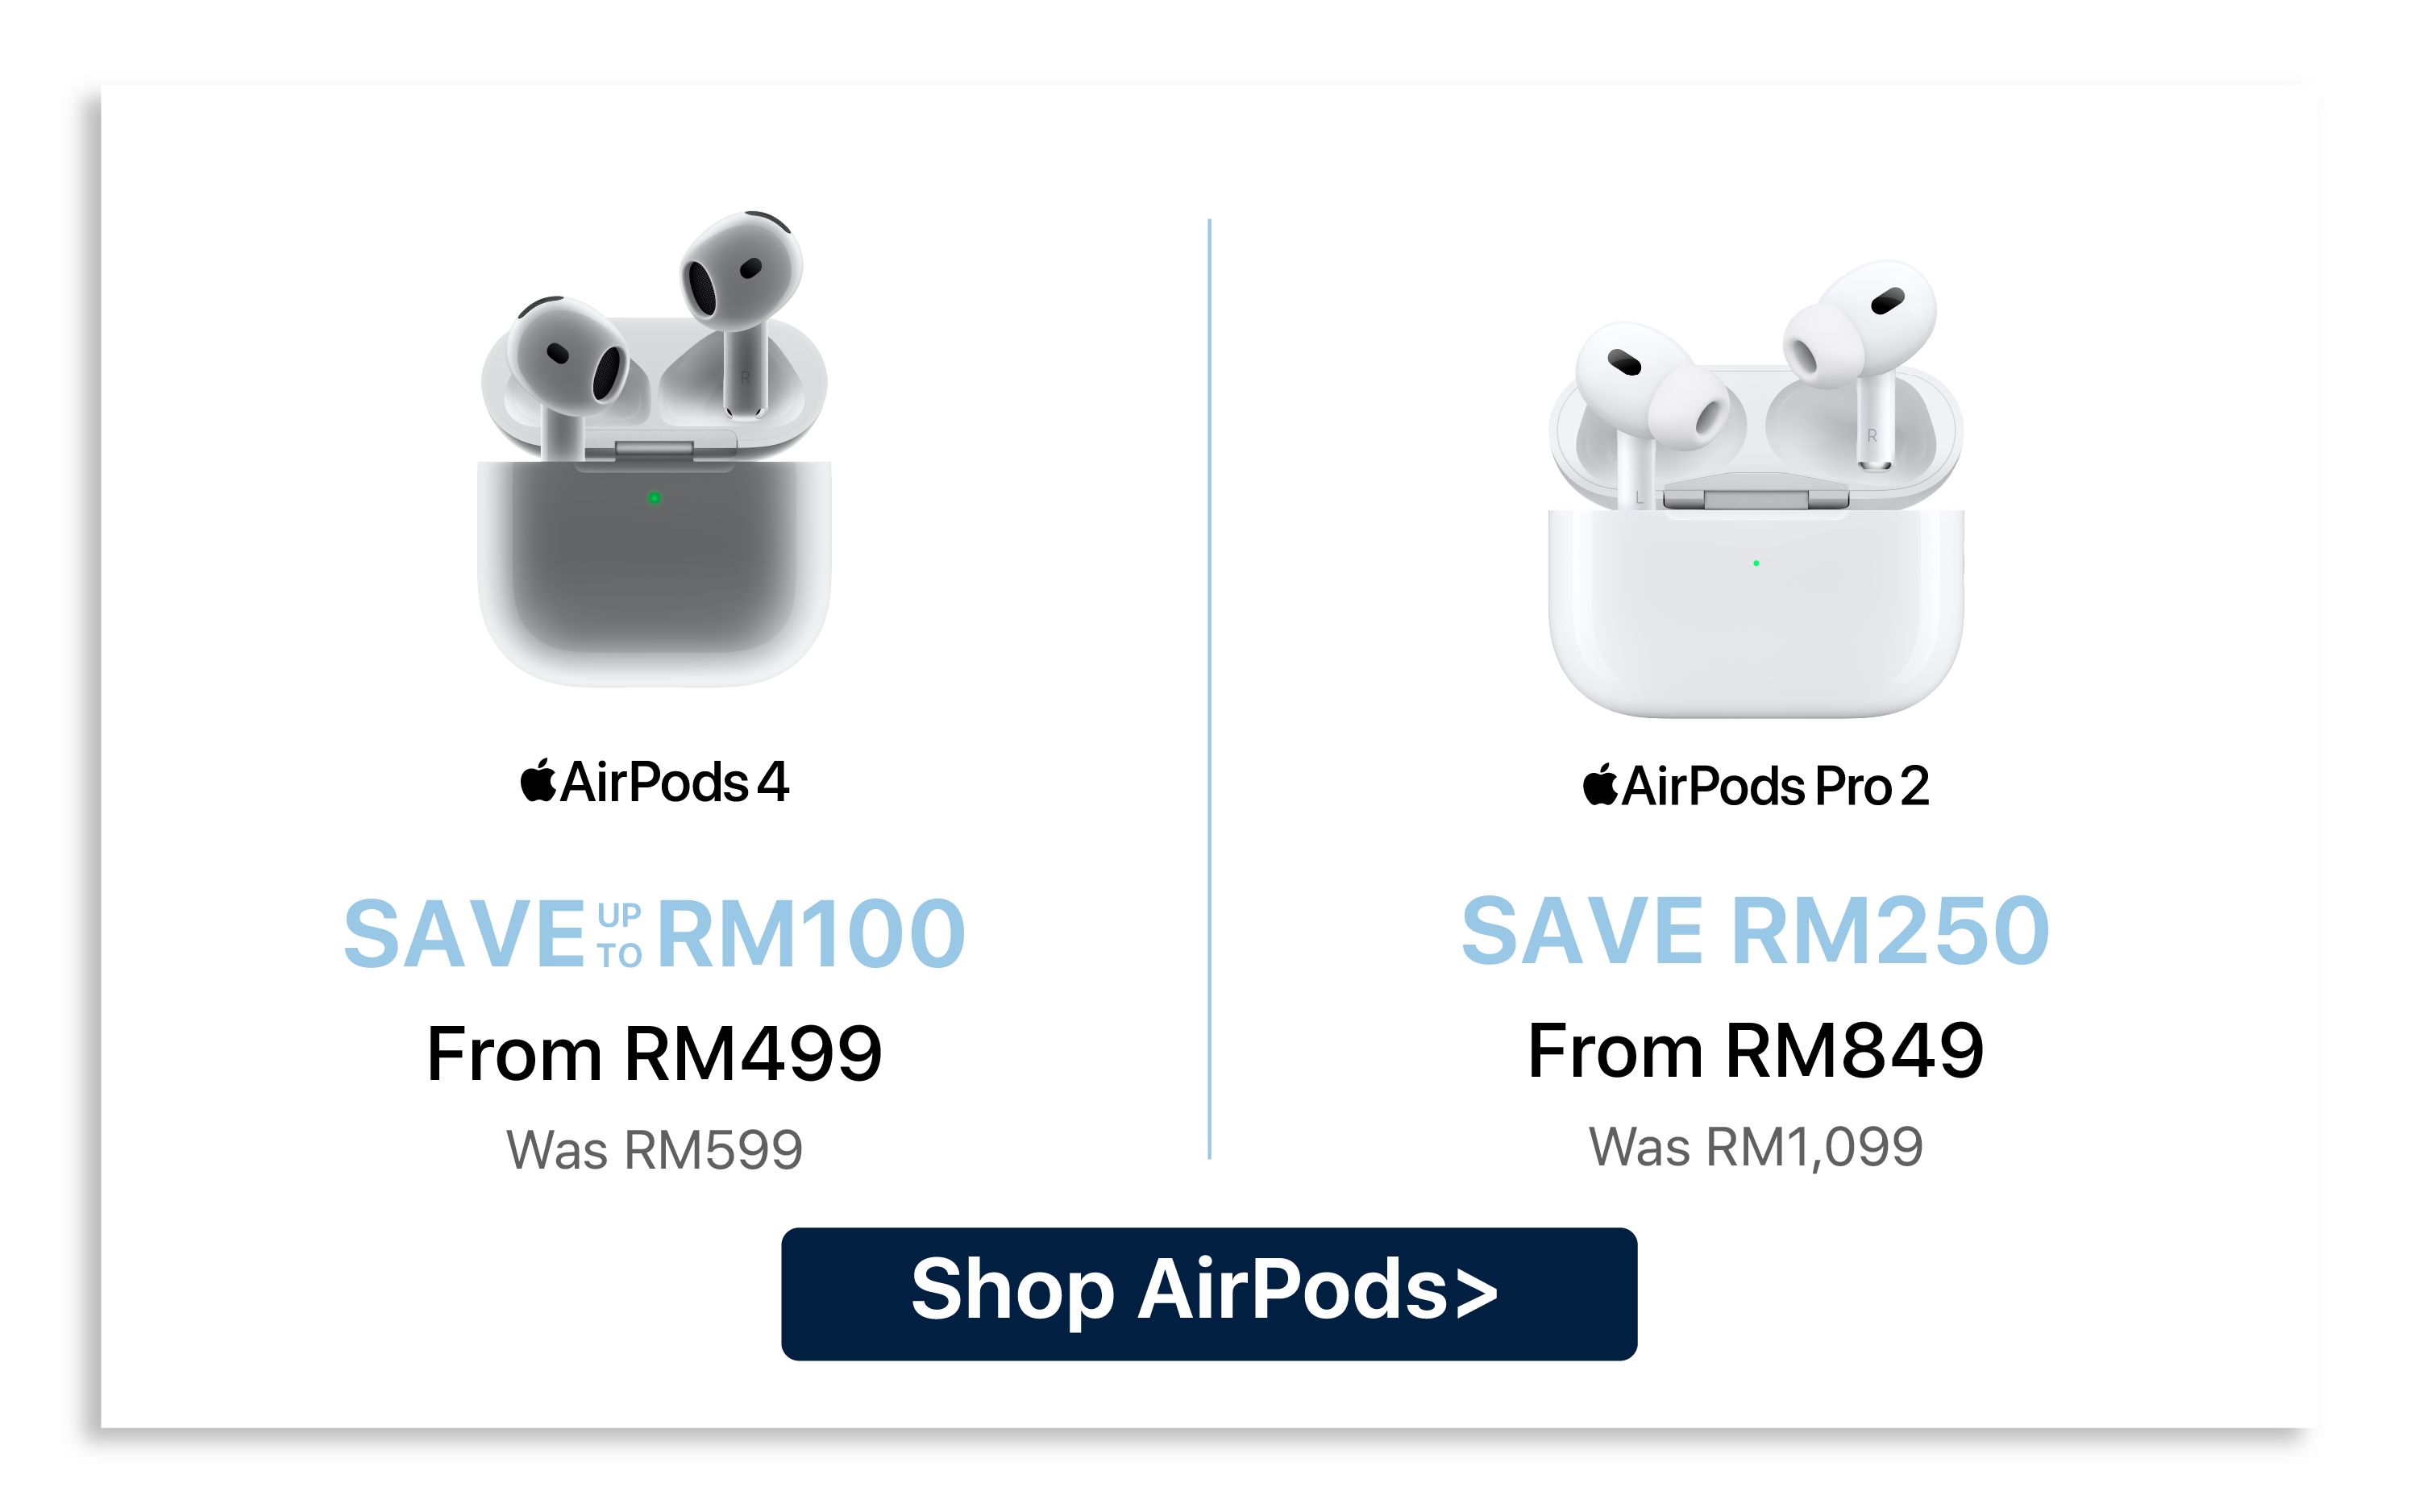Select the AirPods 4 product title

pos(655,782)
